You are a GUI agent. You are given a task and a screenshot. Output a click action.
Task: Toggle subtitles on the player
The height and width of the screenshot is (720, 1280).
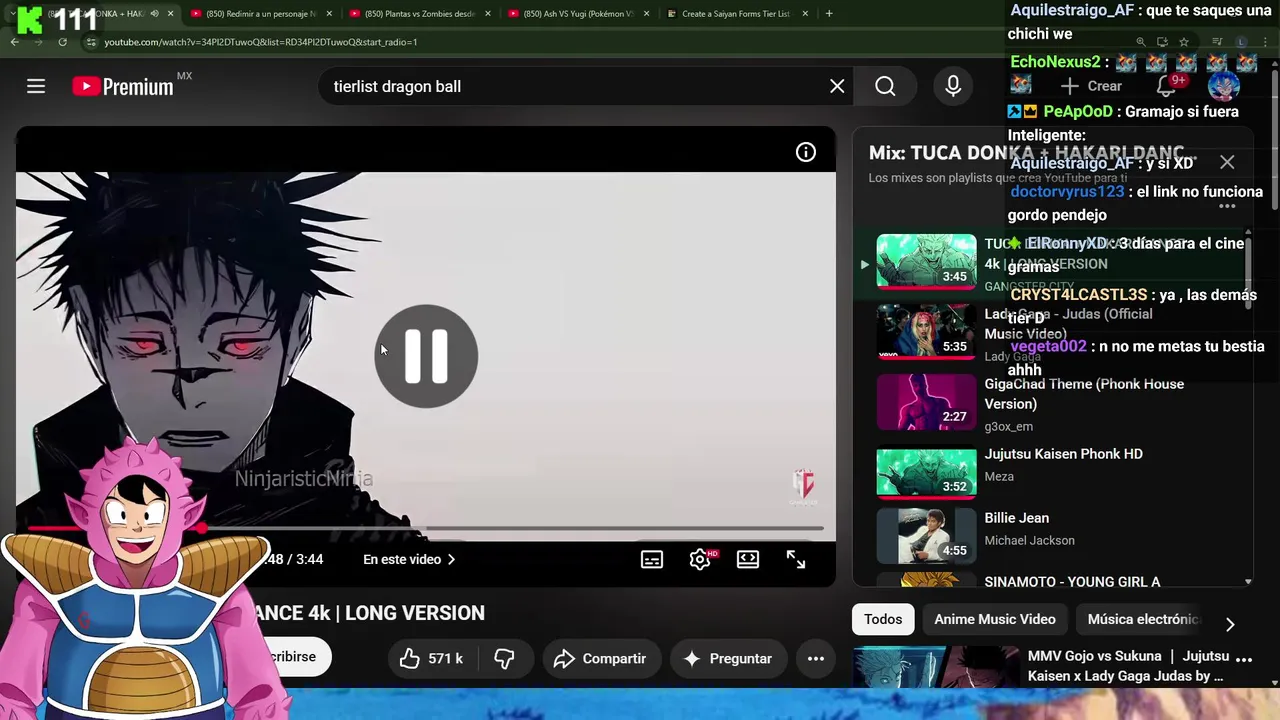coord(652,560)
